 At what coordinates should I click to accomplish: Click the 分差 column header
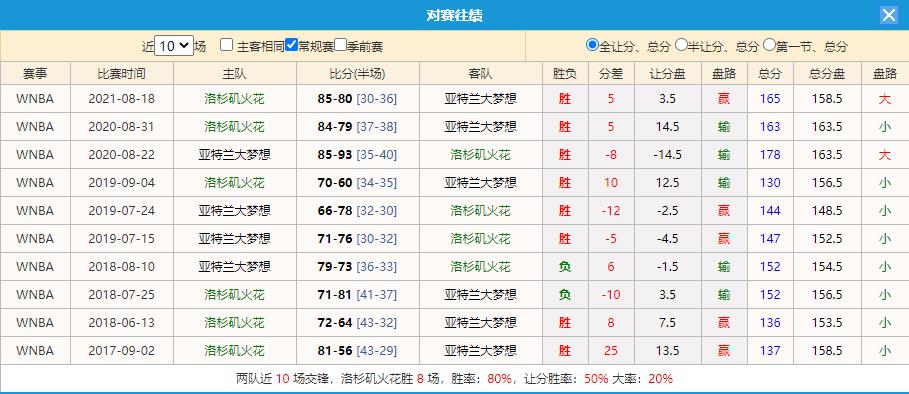point(611,74)
